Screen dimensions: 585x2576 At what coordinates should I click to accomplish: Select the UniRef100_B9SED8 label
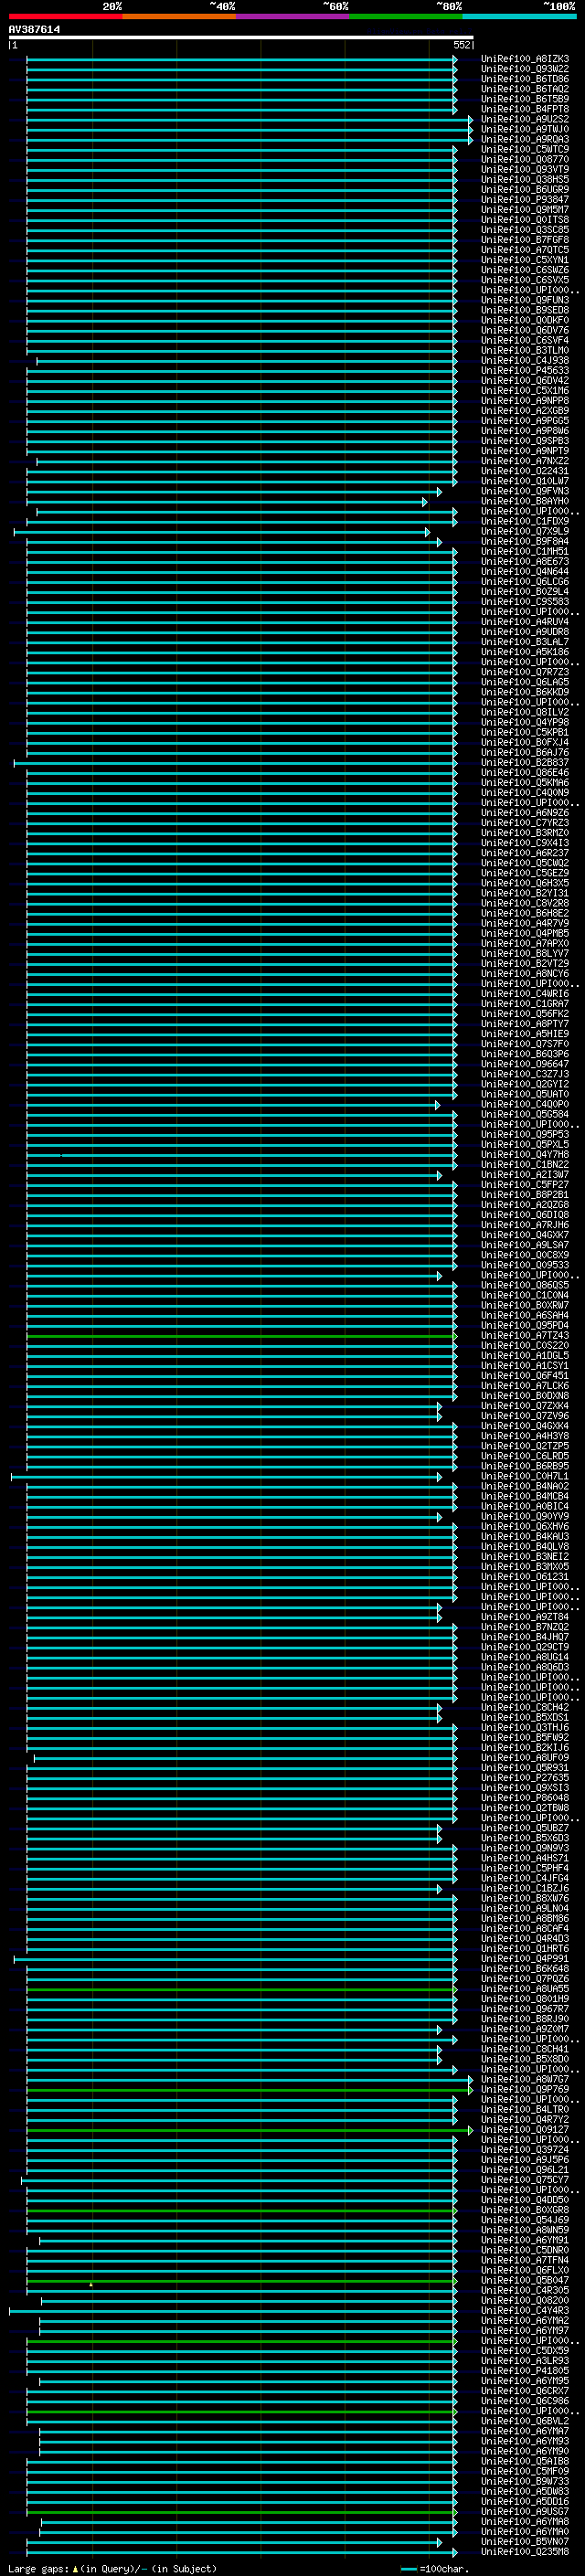click(x=525, y=310)
